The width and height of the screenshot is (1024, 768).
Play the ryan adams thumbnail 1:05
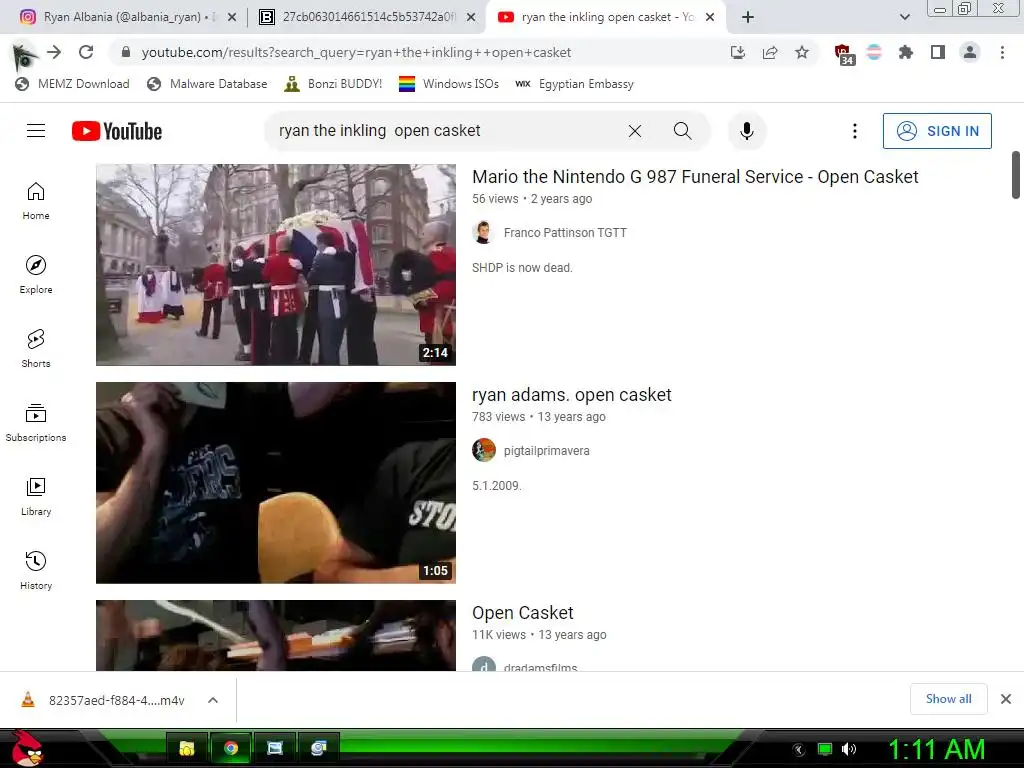(x=276, y=483)
